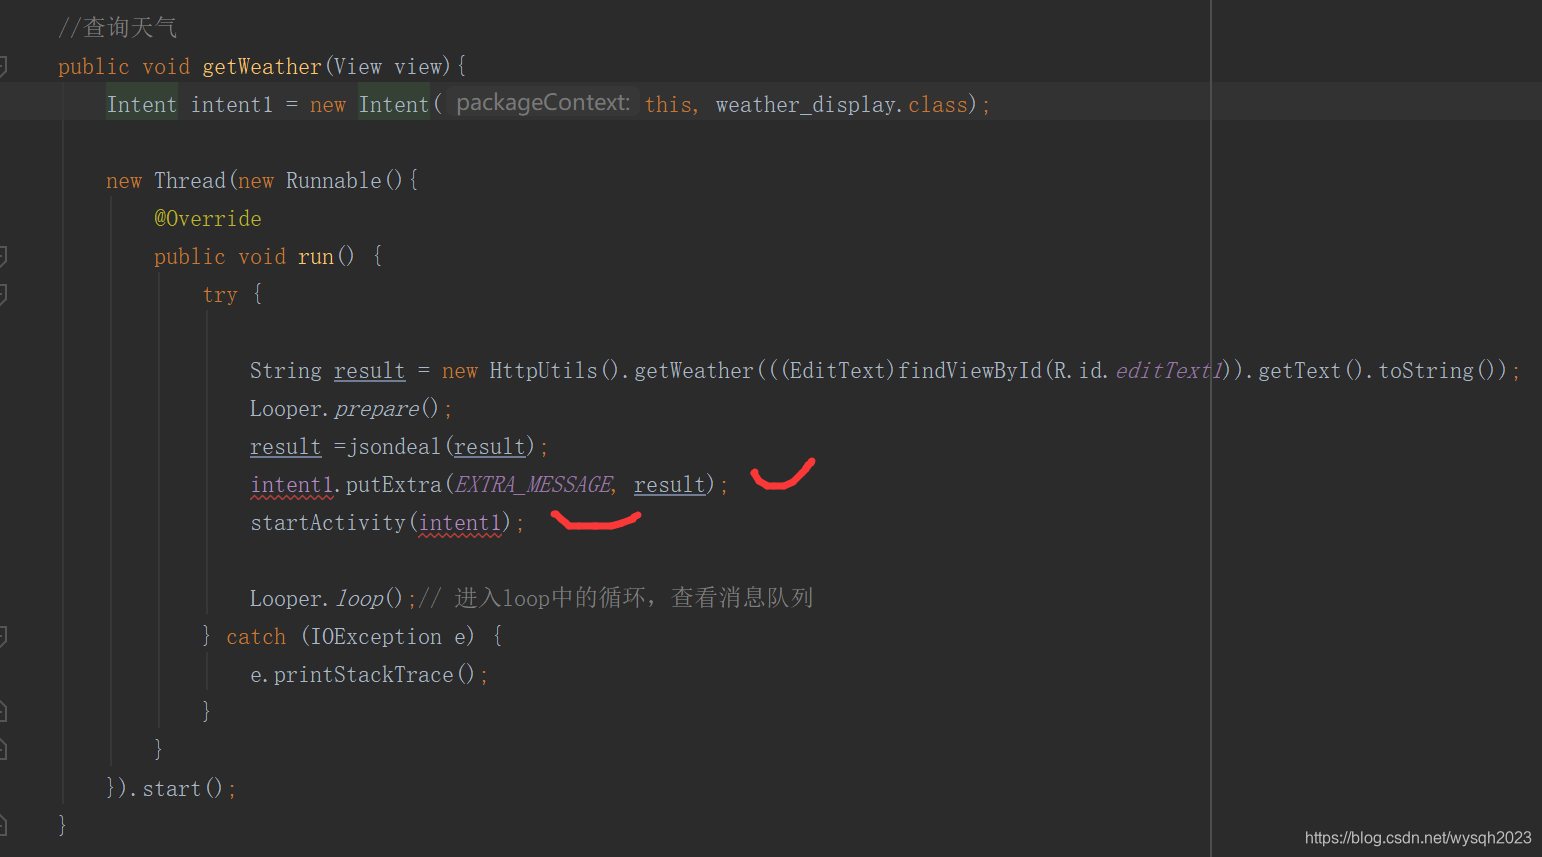Click the Runnable class name
The height and width of the screenshot is (857, 1542).
pos(334,181)
